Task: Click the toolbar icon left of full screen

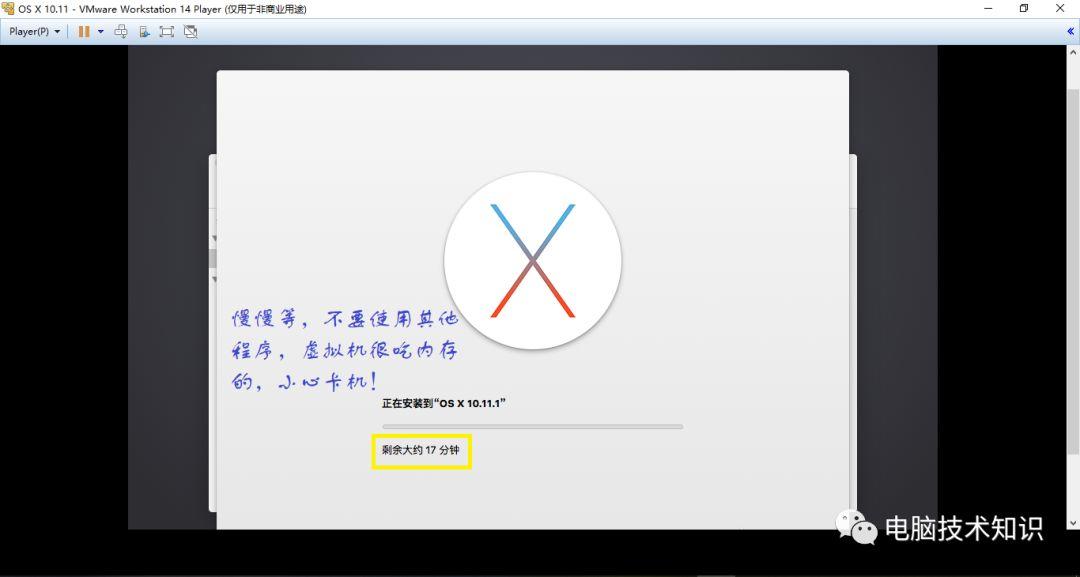Action: click(x=144, y=32)
